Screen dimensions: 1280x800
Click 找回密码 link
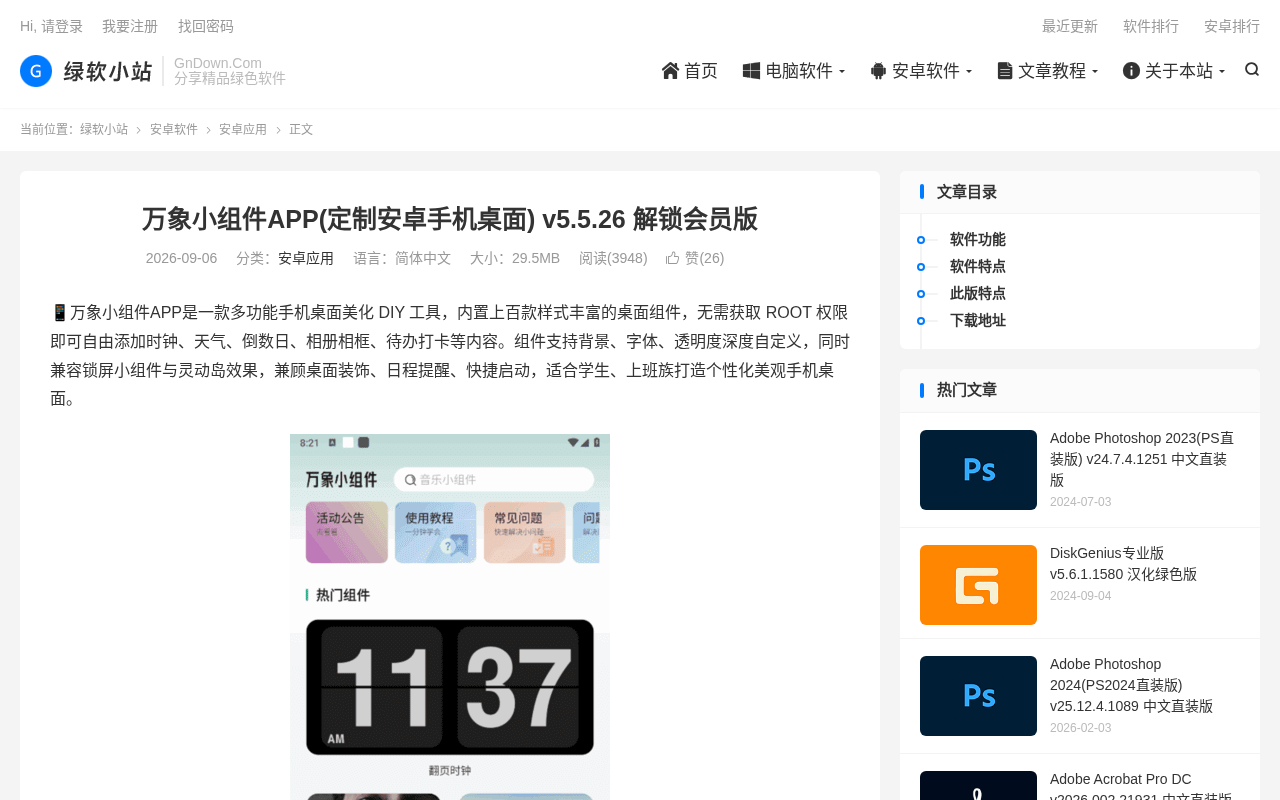tap(206, 26)
